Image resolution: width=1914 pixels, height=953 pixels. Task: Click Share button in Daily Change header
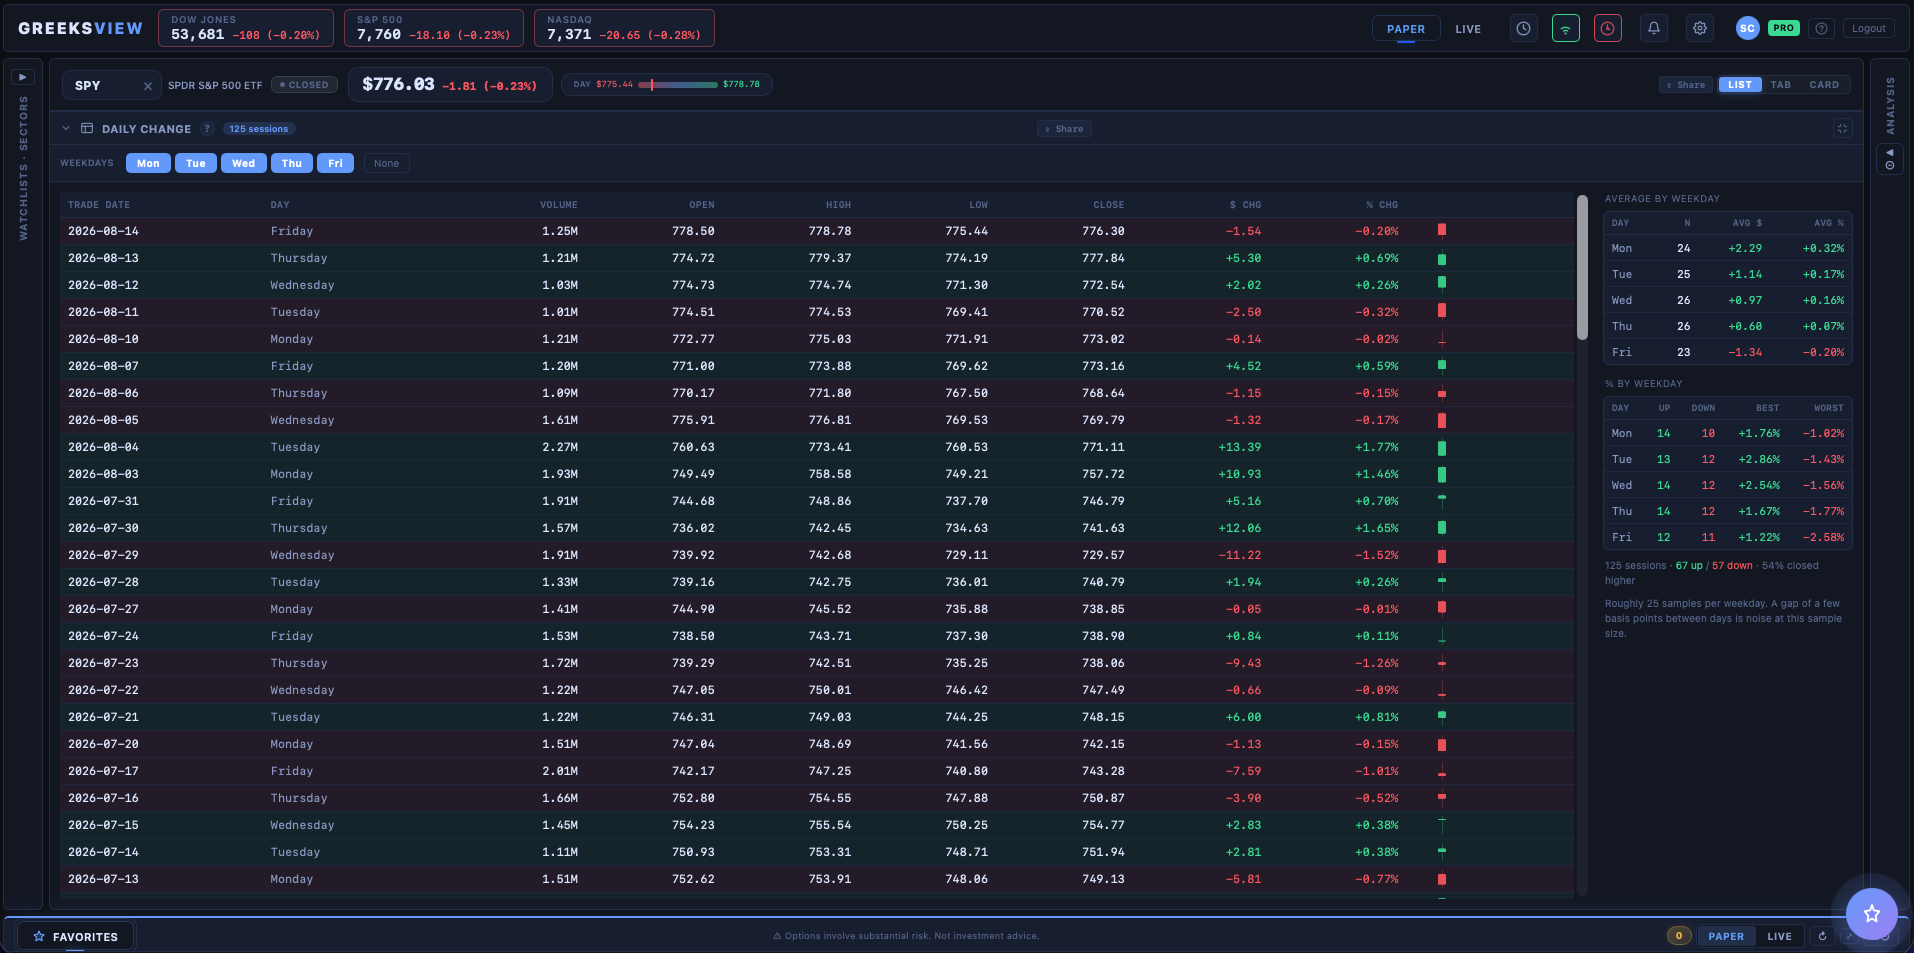[1064, 129]
